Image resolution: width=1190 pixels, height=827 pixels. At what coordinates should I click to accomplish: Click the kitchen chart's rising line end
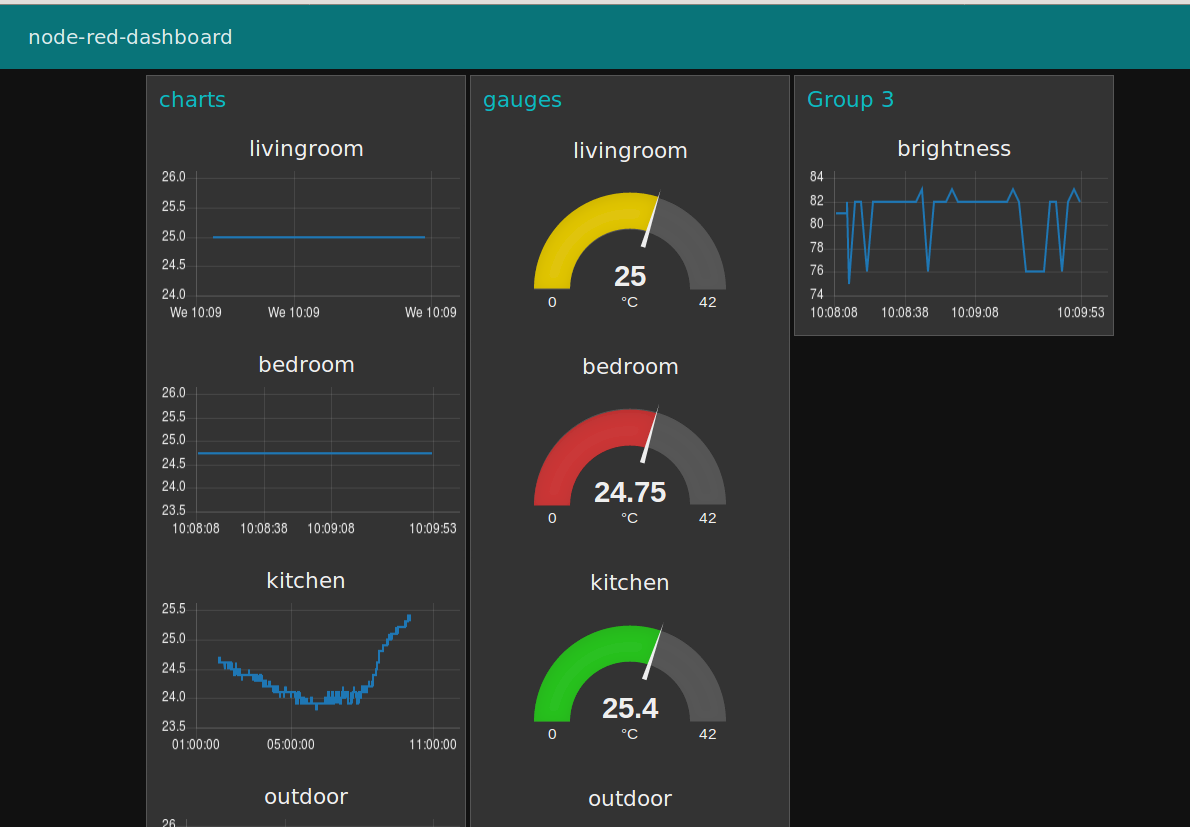click(x=409, y=618)
